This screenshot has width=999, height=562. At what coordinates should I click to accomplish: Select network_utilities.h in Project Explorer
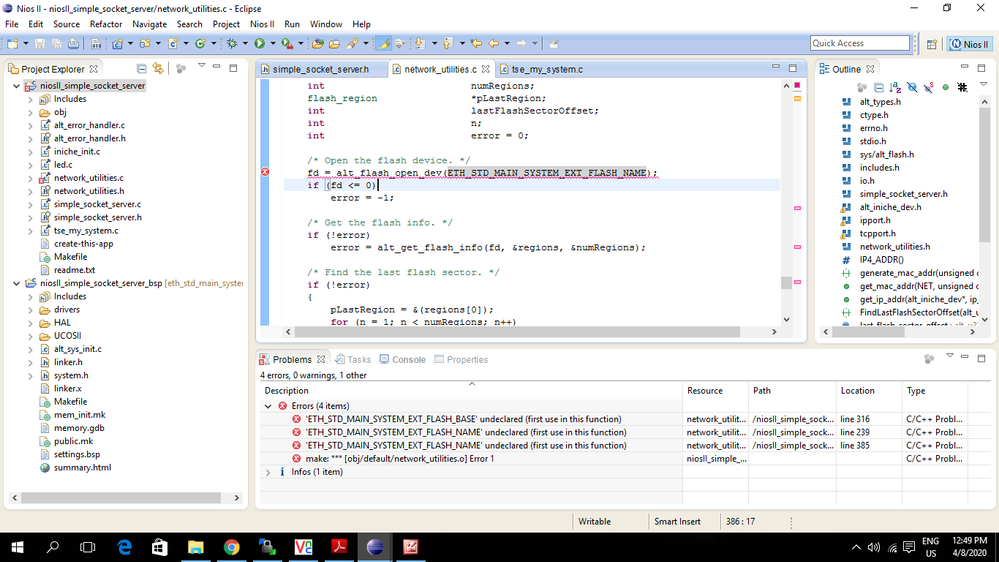pyautogui.click(x=88, y=191)
